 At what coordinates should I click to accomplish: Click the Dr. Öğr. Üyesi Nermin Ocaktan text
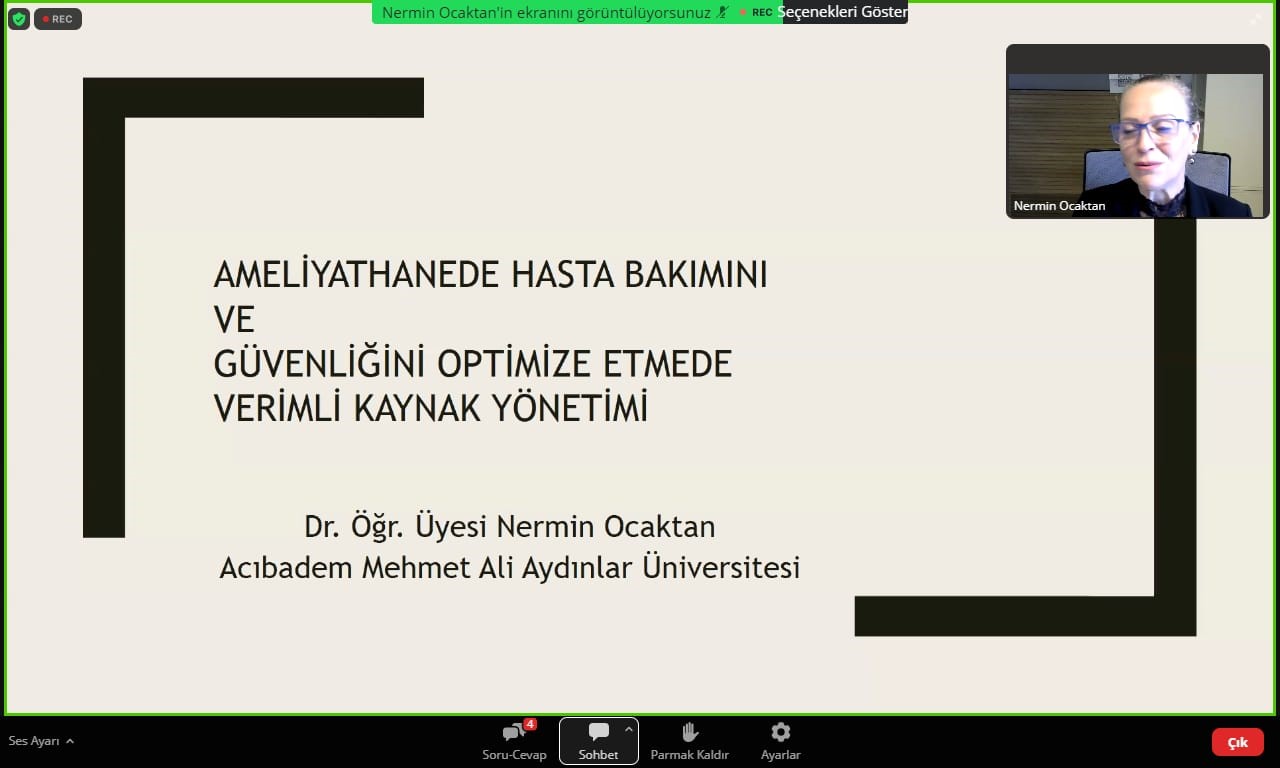coord(510,526)
